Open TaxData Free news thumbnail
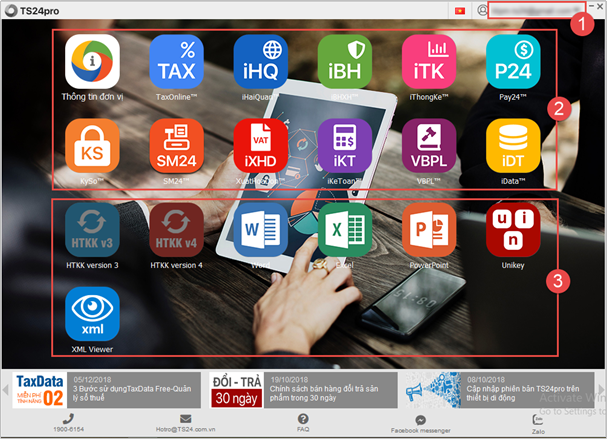 point(39,390)
